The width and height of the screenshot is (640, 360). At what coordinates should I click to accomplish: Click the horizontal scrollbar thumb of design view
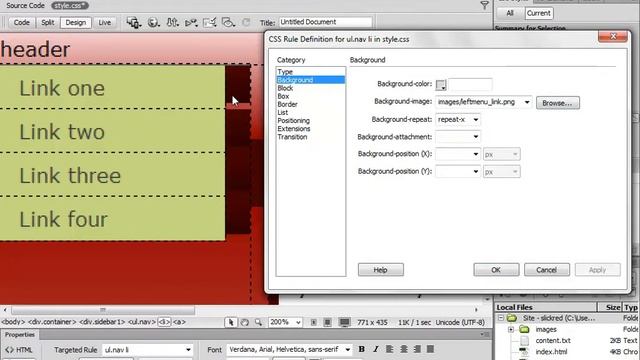(103, 310)
